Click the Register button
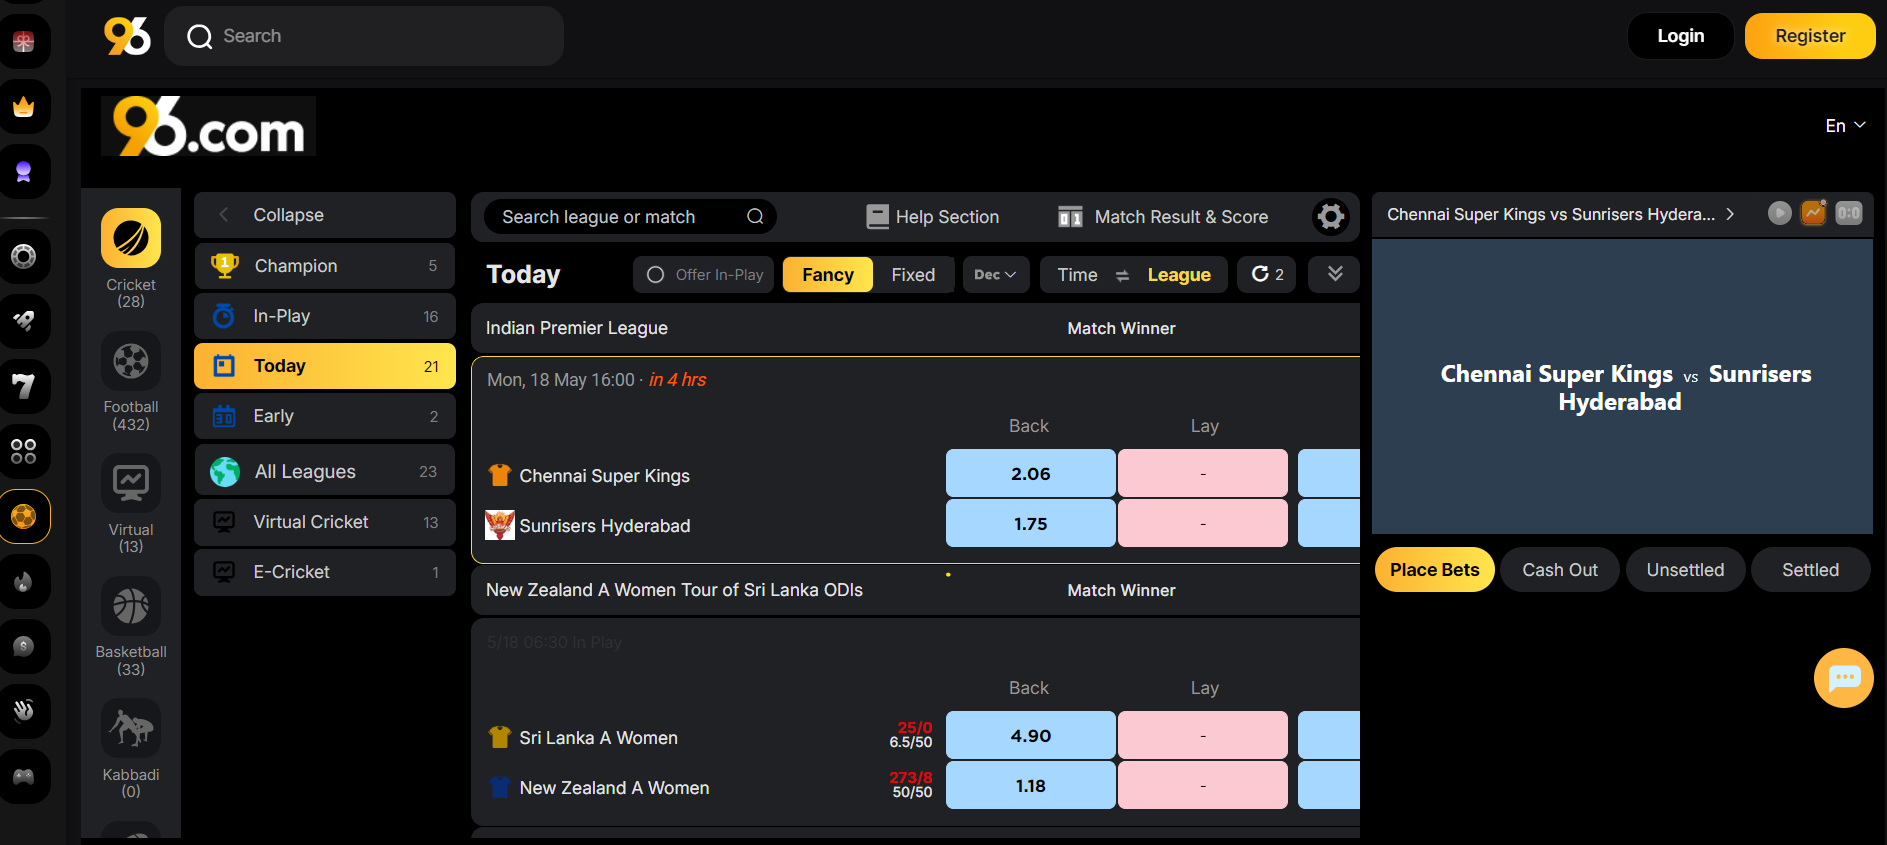The height and width of the screenshot is (845, 1887). coord(1810,36)
